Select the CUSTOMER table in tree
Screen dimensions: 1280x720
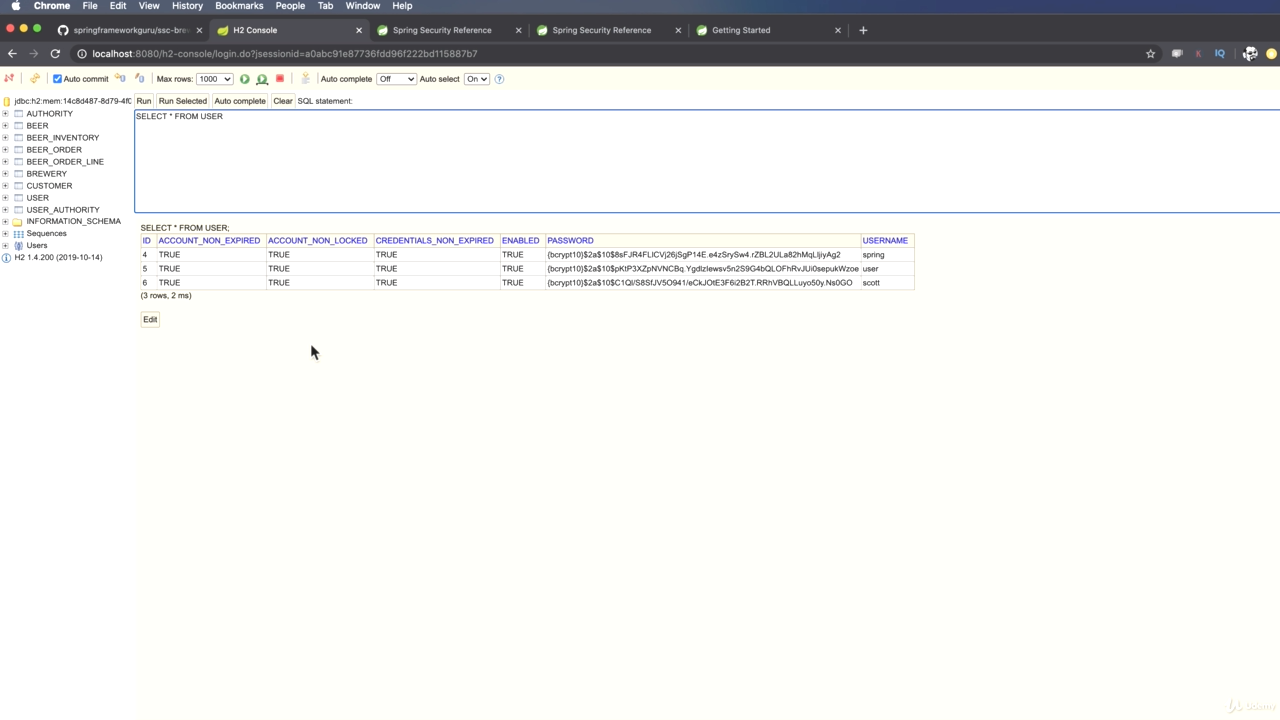click(x=49, y=186)
